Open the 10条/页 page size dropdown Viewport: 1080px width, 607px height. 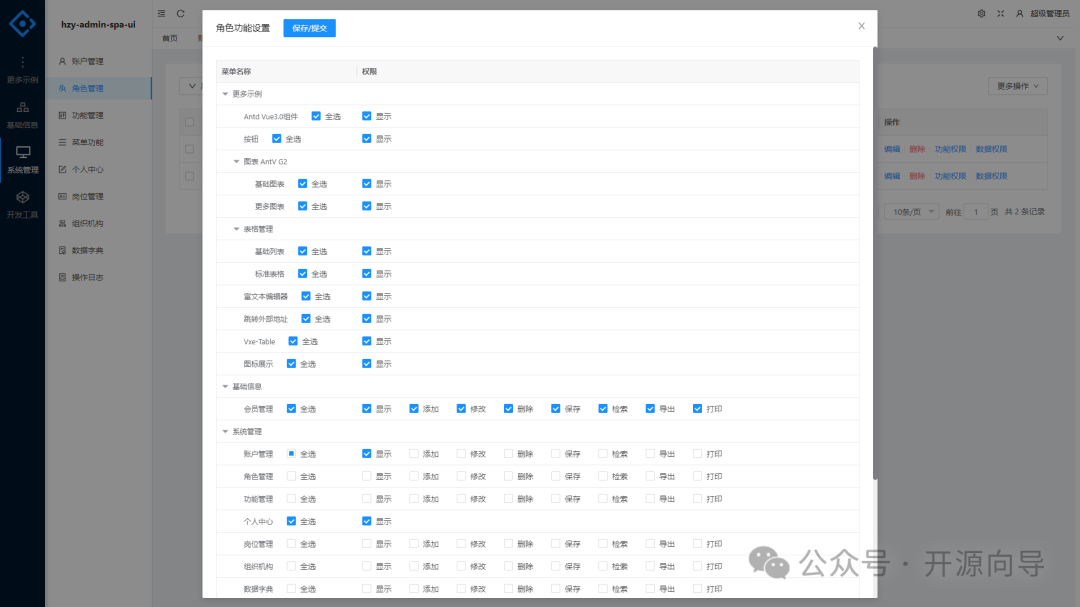point(911,212)
